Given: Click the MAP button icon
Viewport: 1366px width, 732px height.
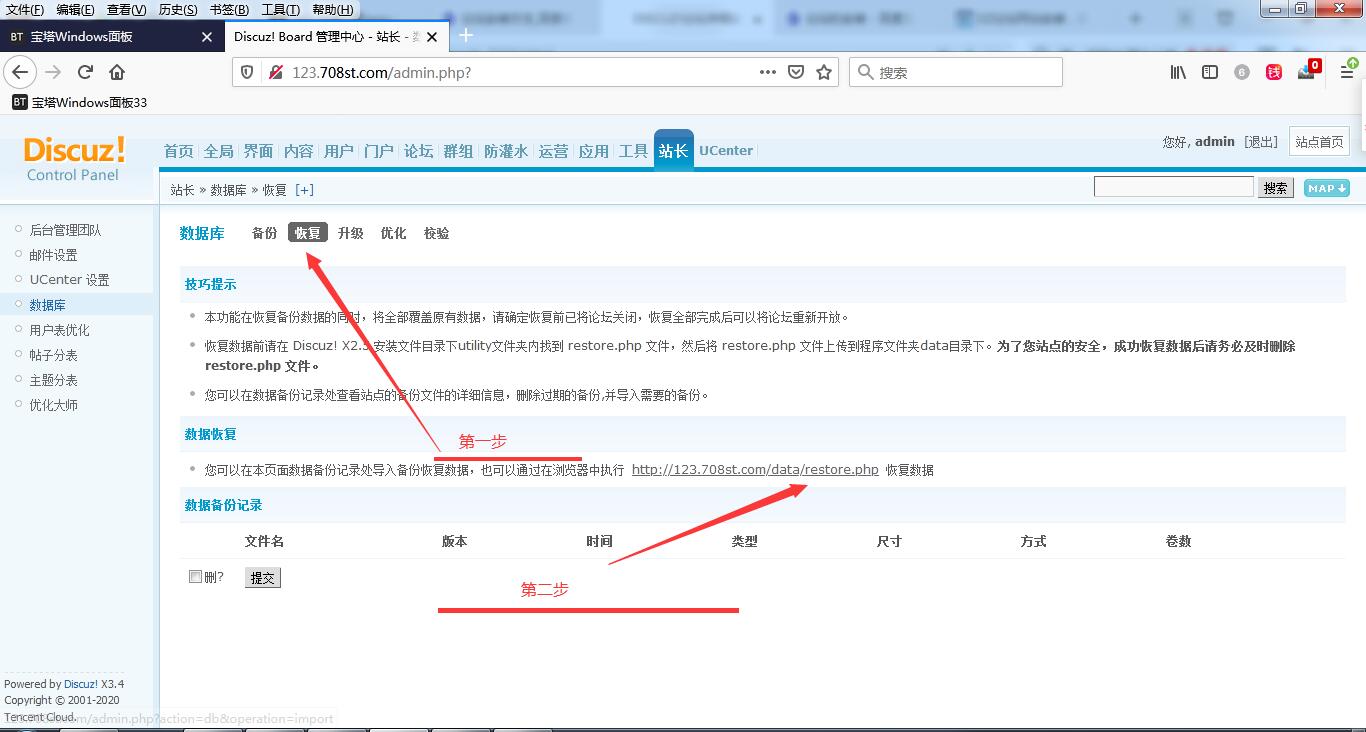Looking at the screenshot, I should click(1326, 188).
